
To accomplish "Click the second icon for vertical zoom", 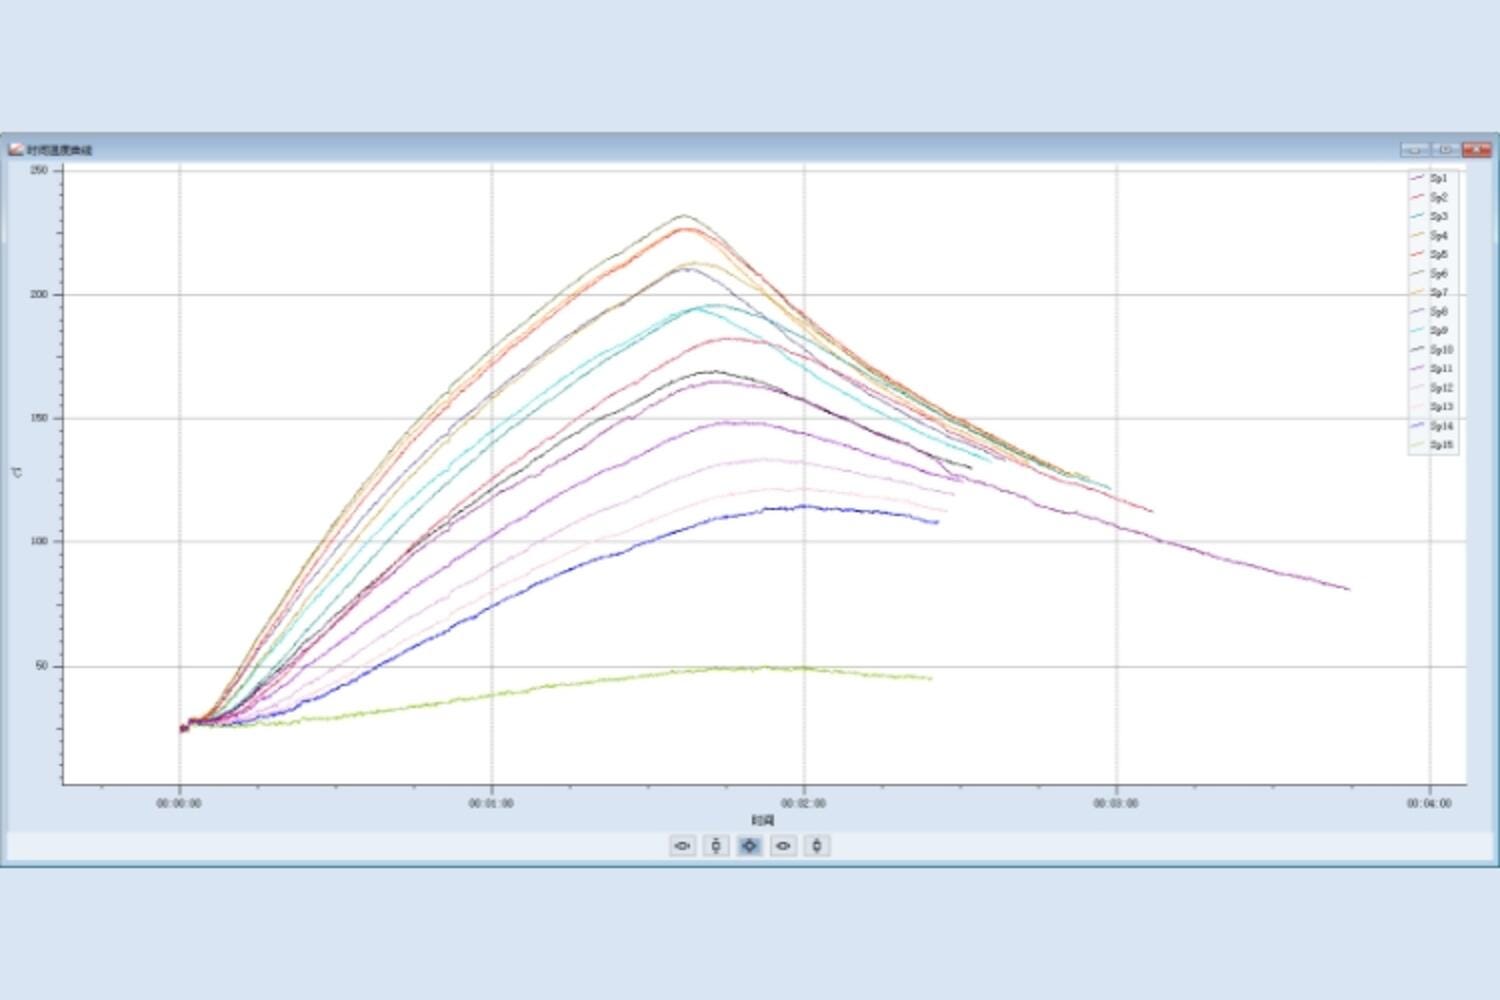I will click(x=716, y=846).
